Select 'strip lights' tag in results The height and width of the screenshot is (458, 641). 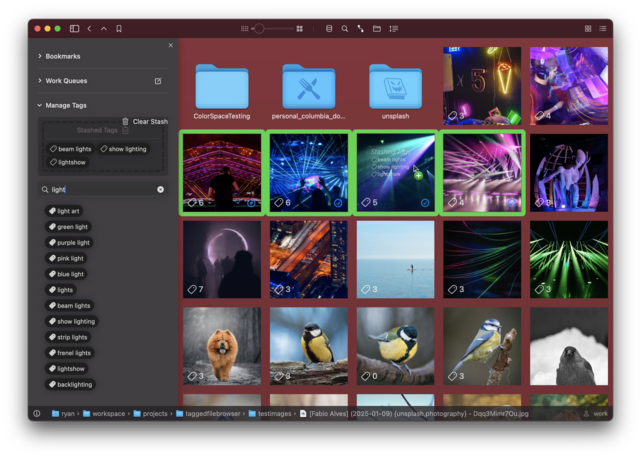(x=68, y=337)
